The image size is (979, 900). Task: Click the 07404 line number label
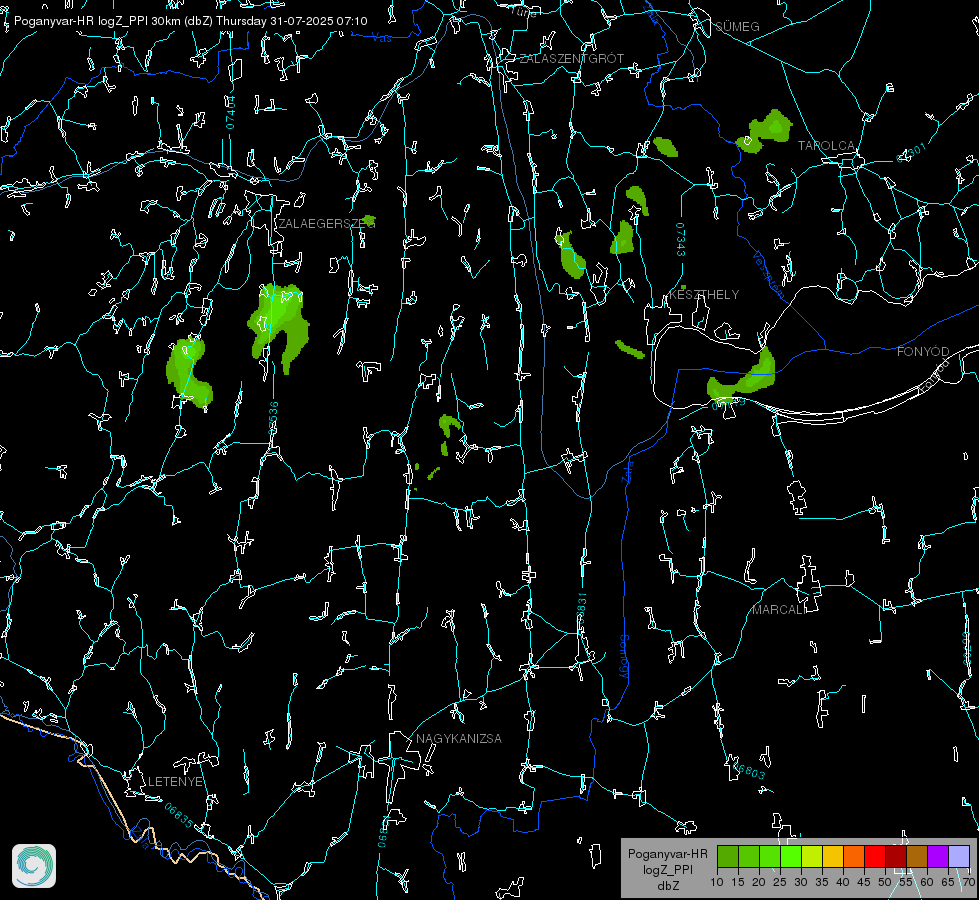231,113
